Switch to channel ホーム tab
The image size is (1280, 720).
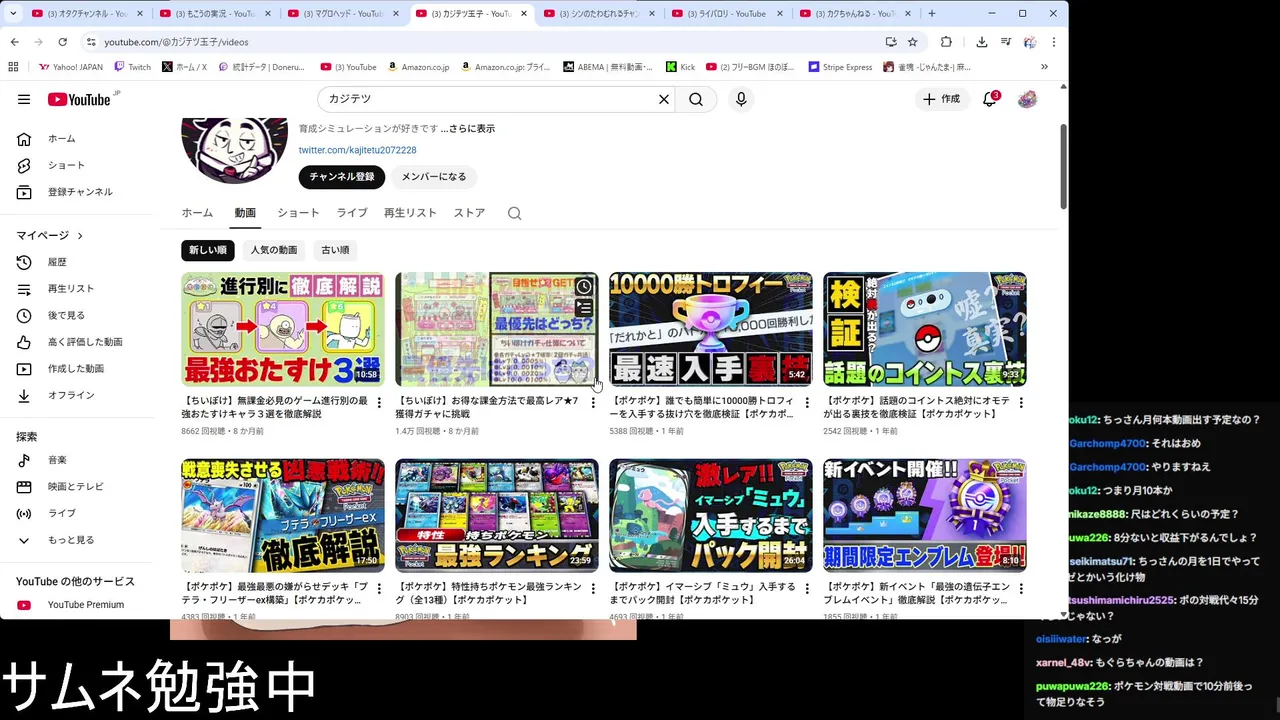pyautogui.click(x=197, y=213)
